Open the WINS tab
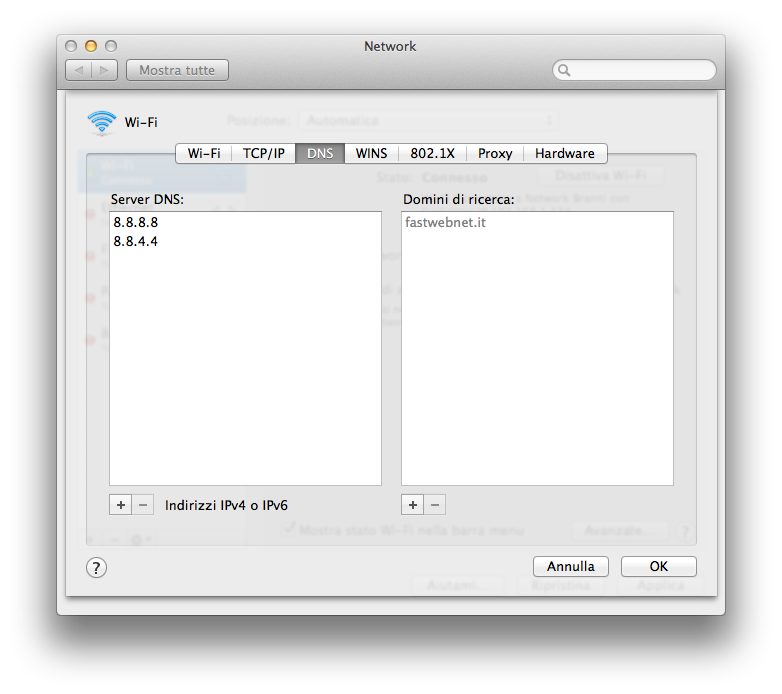Image resolution: width=782 pixels, height=694 pixels. point(372,153)
